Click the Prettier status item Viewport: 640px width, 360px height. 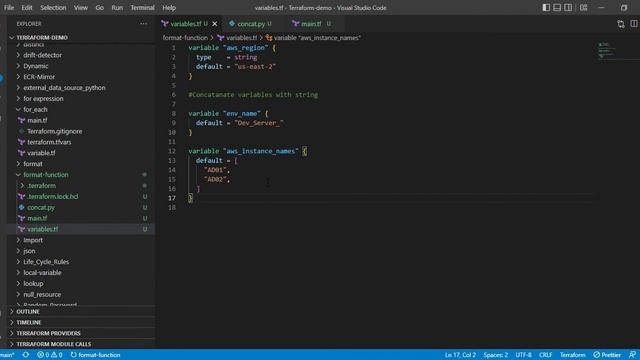607,355
